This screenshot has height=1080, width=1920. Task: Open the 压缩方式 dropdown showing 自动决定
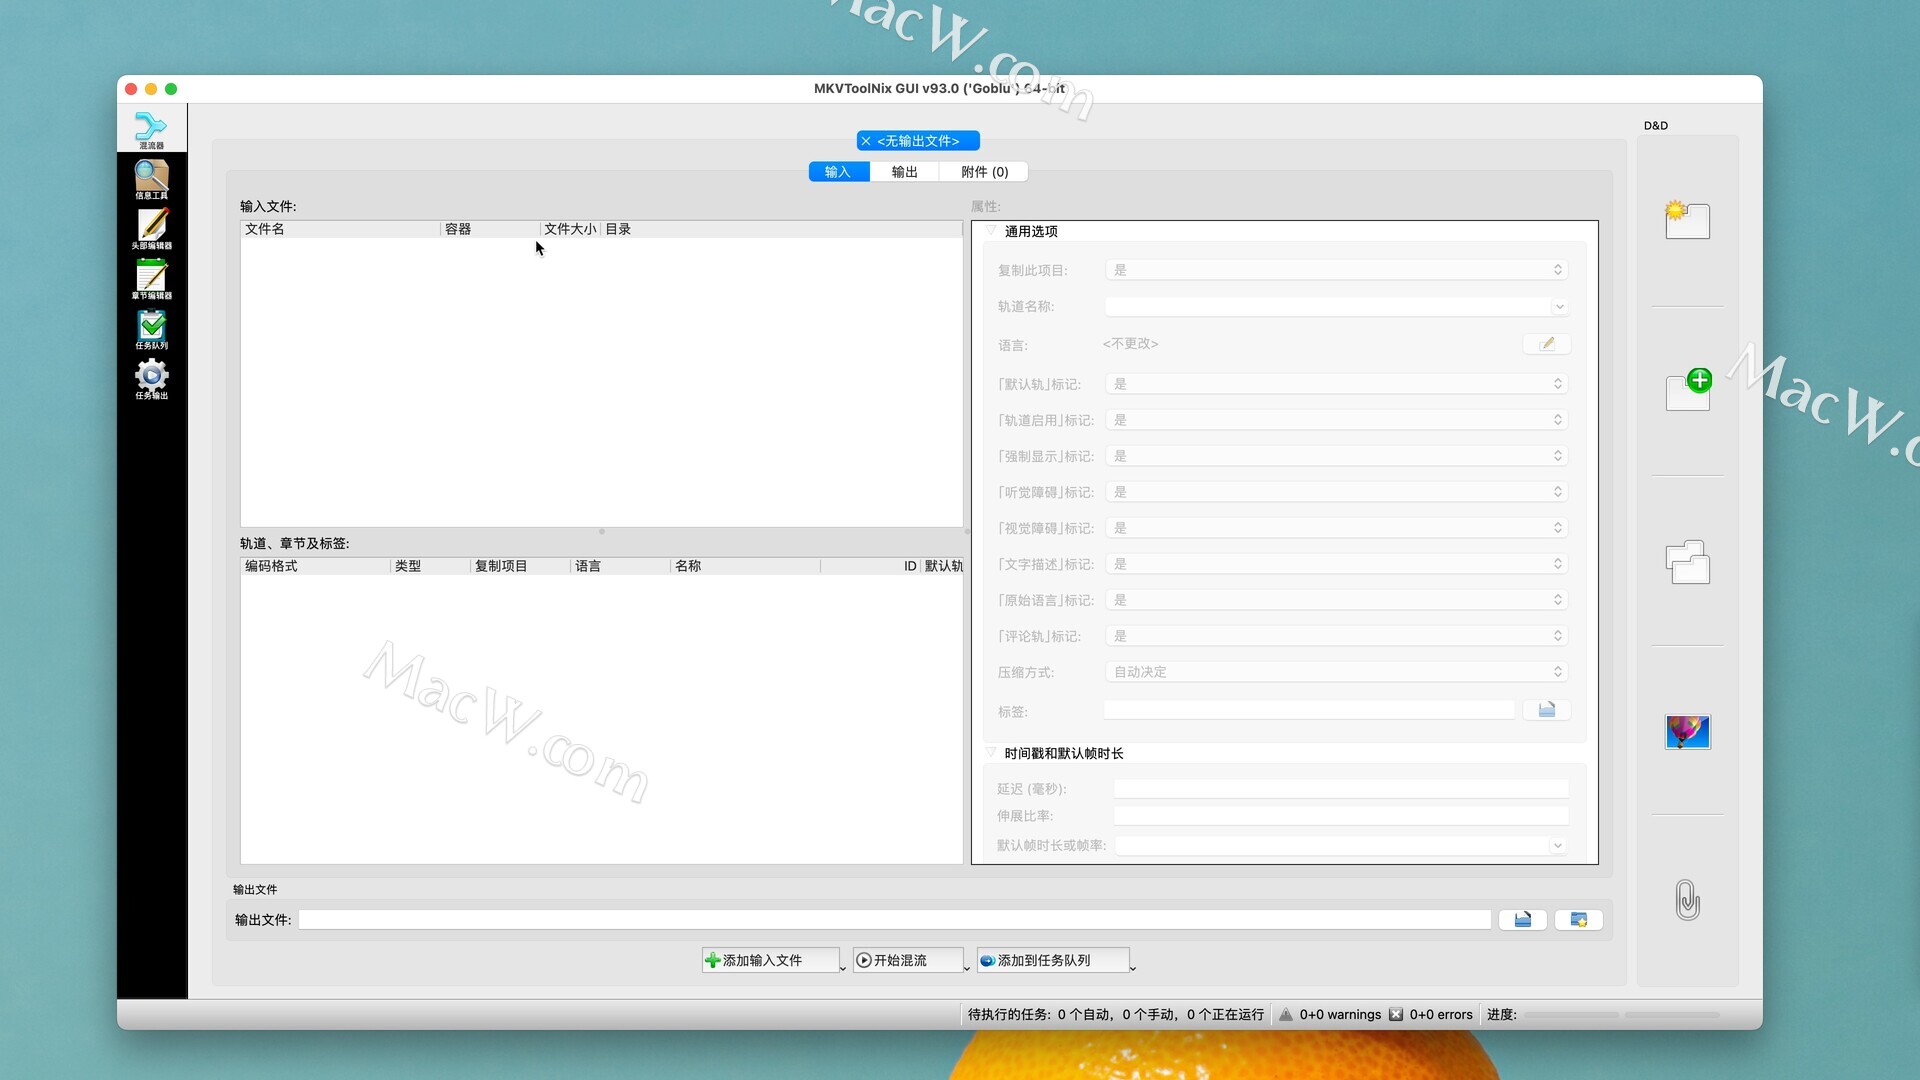pos(1336,672)
